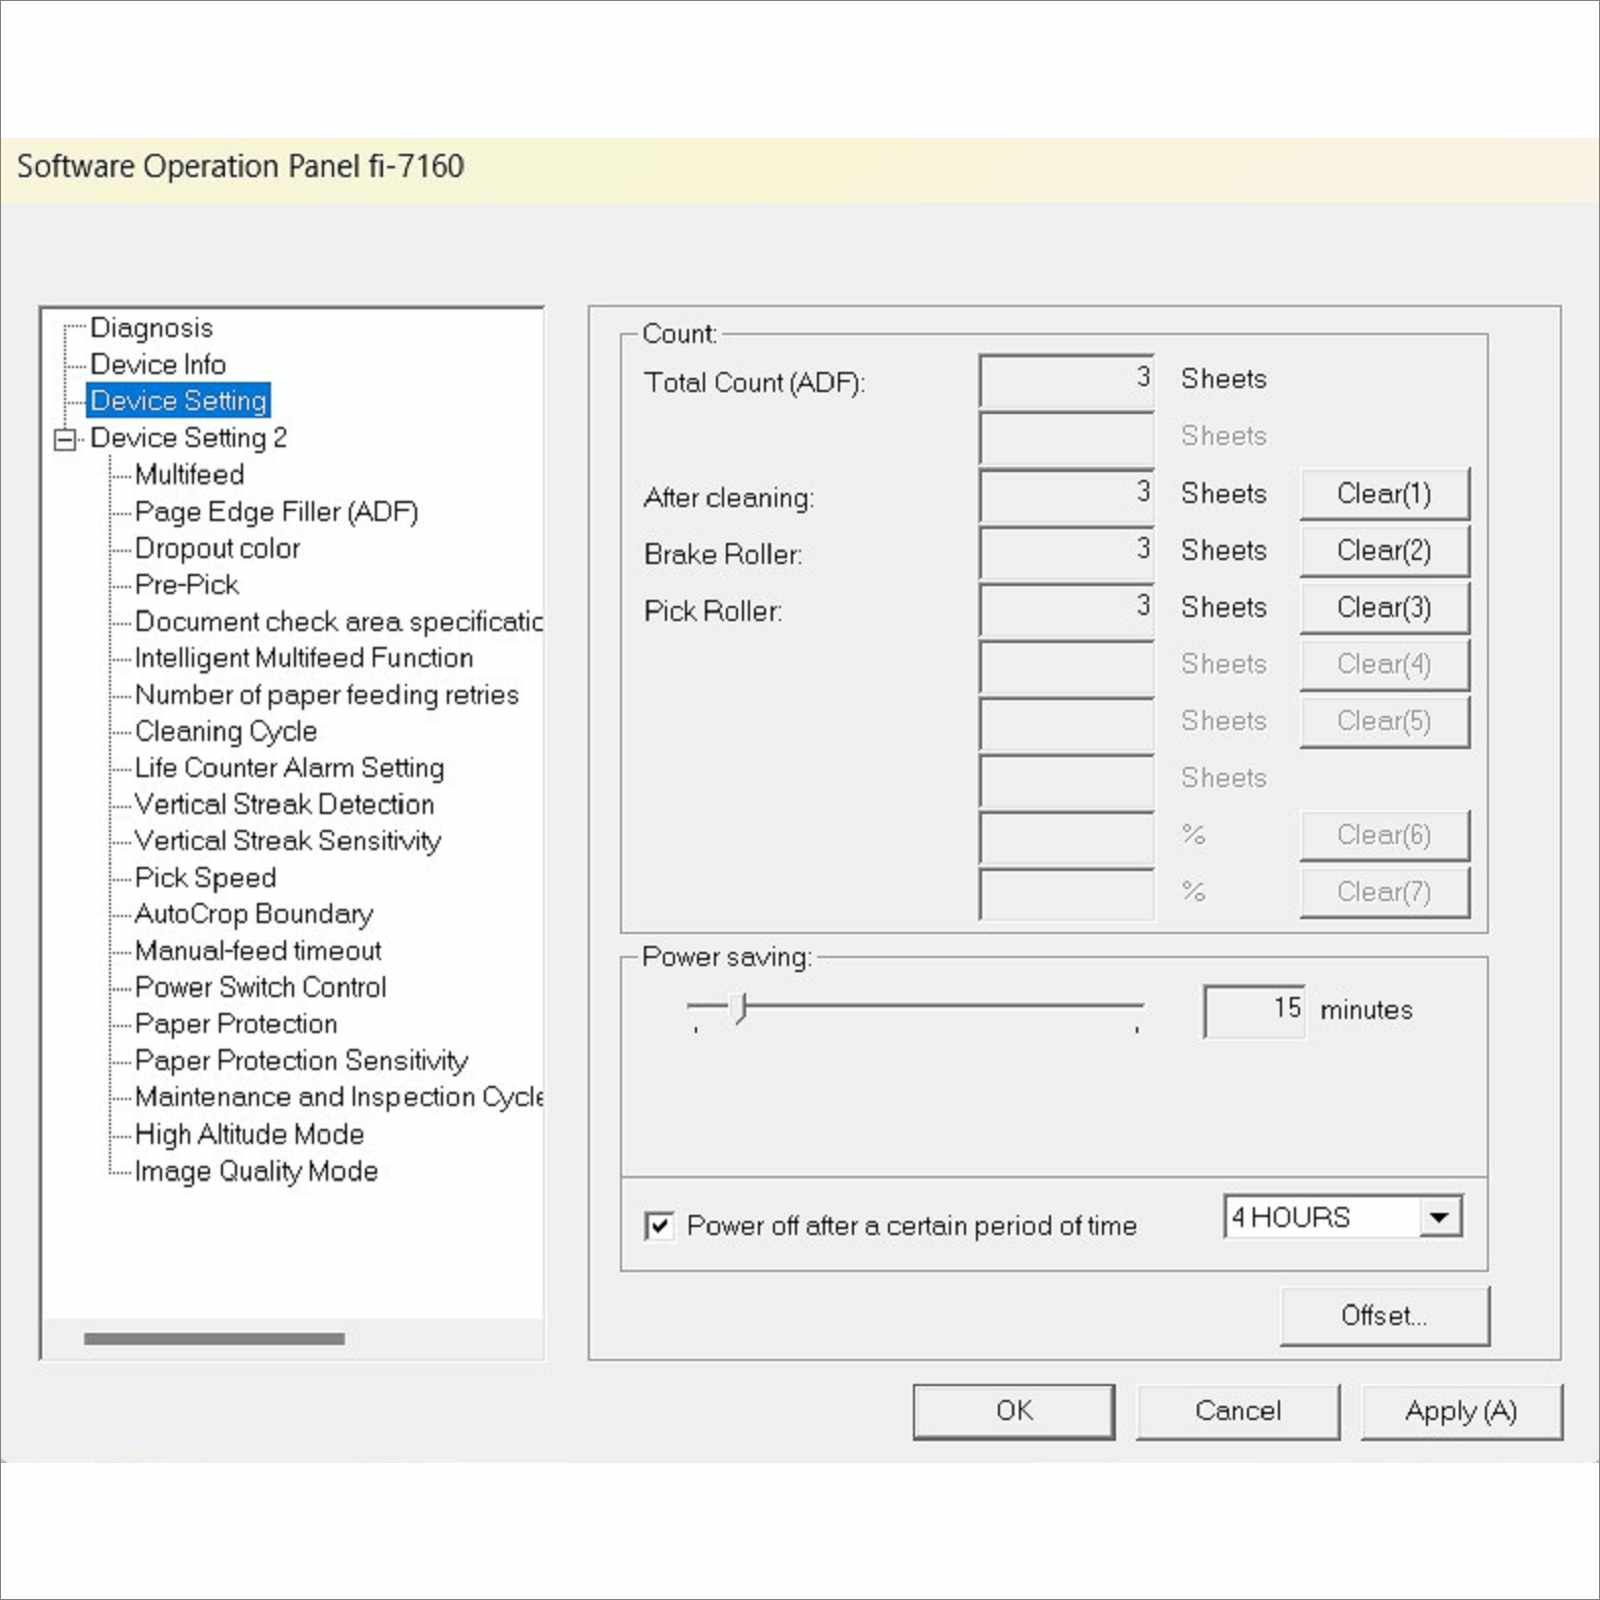This screenshot has height=1600, width=1600.
Task: Select the highlighted Device Setting item
Action: [178, 400]
